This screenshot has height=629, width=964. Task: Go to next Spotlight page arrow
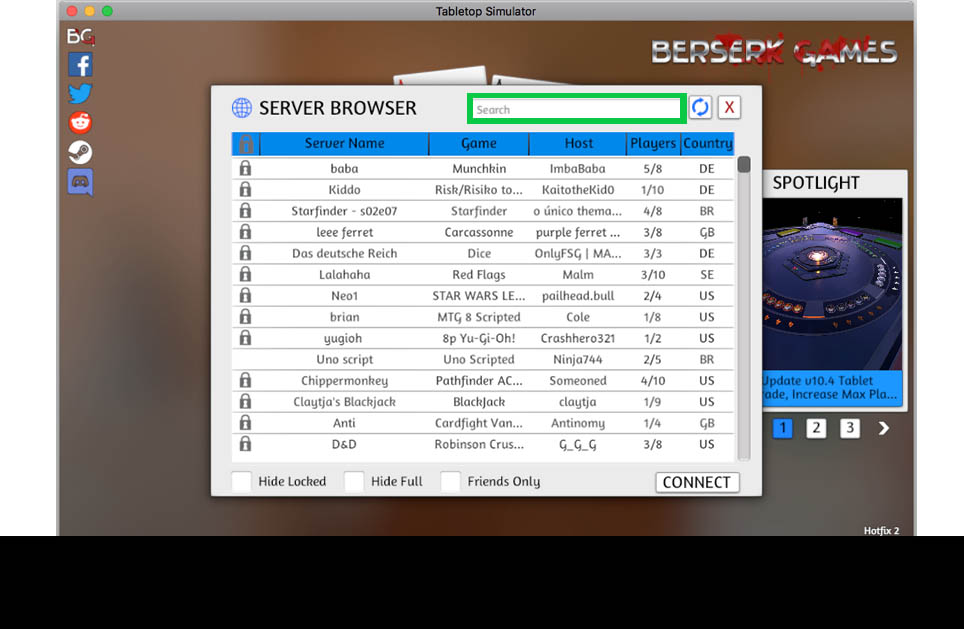click(883, 428)
